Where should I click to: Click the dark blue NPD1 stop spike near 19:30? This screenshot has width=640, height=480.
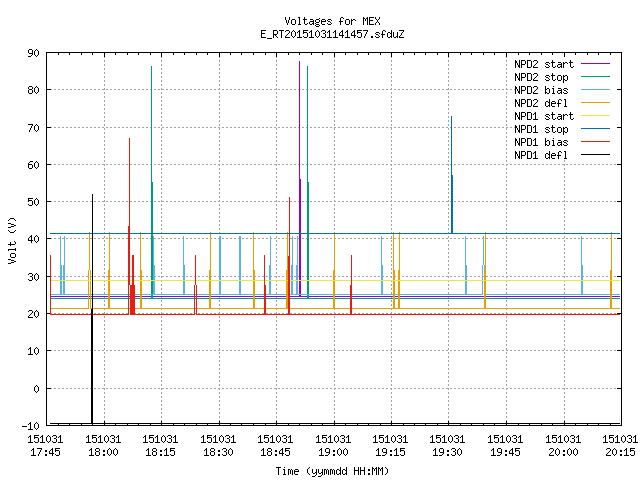451,176
